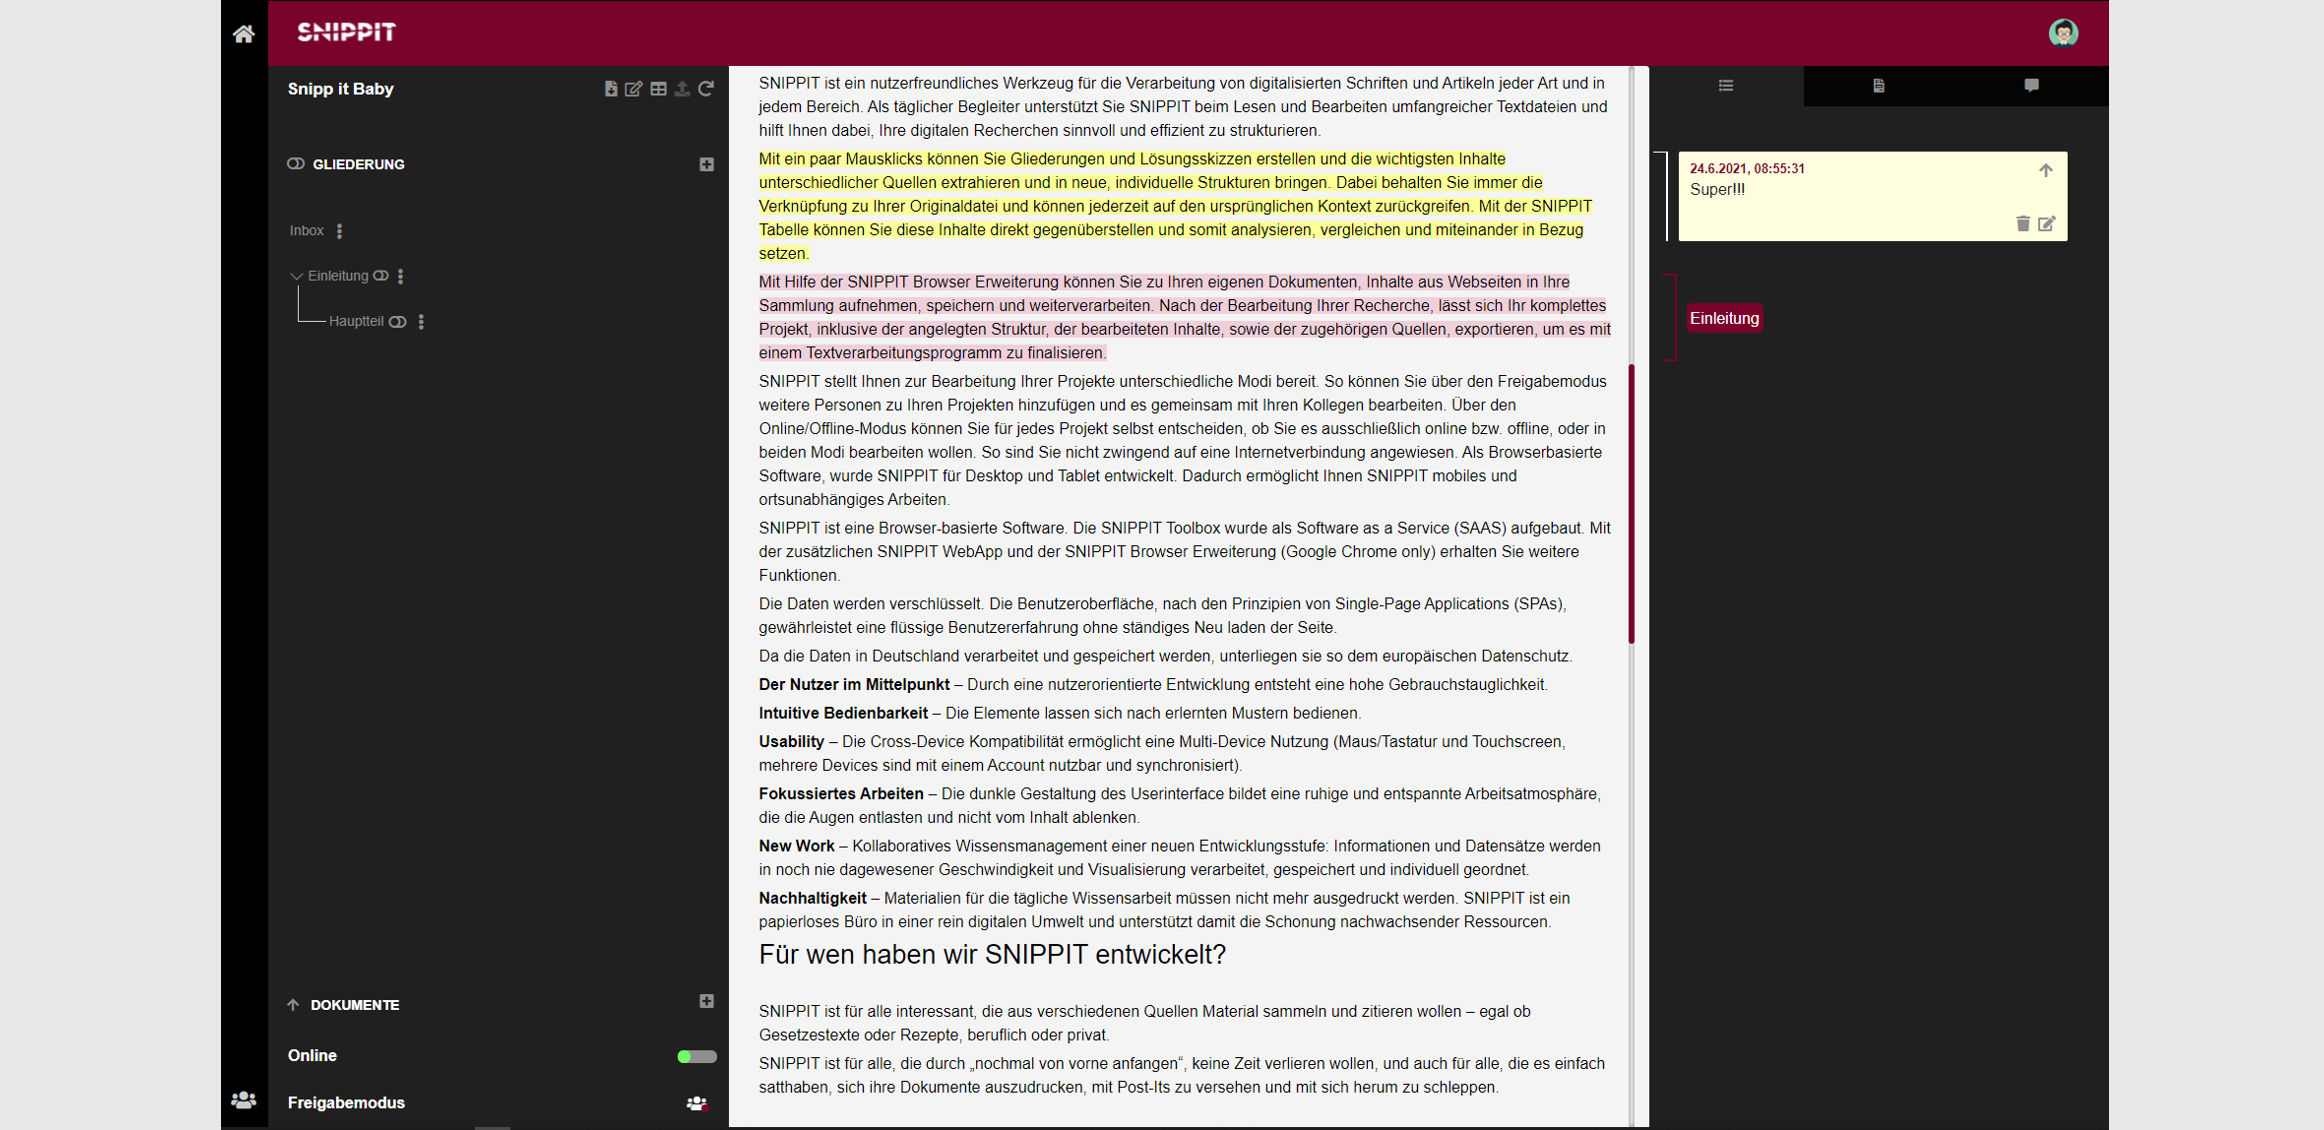Select Hauptteil in the outline
The height and width of the screenshot is (1130, 2324).
click(356, 321)
